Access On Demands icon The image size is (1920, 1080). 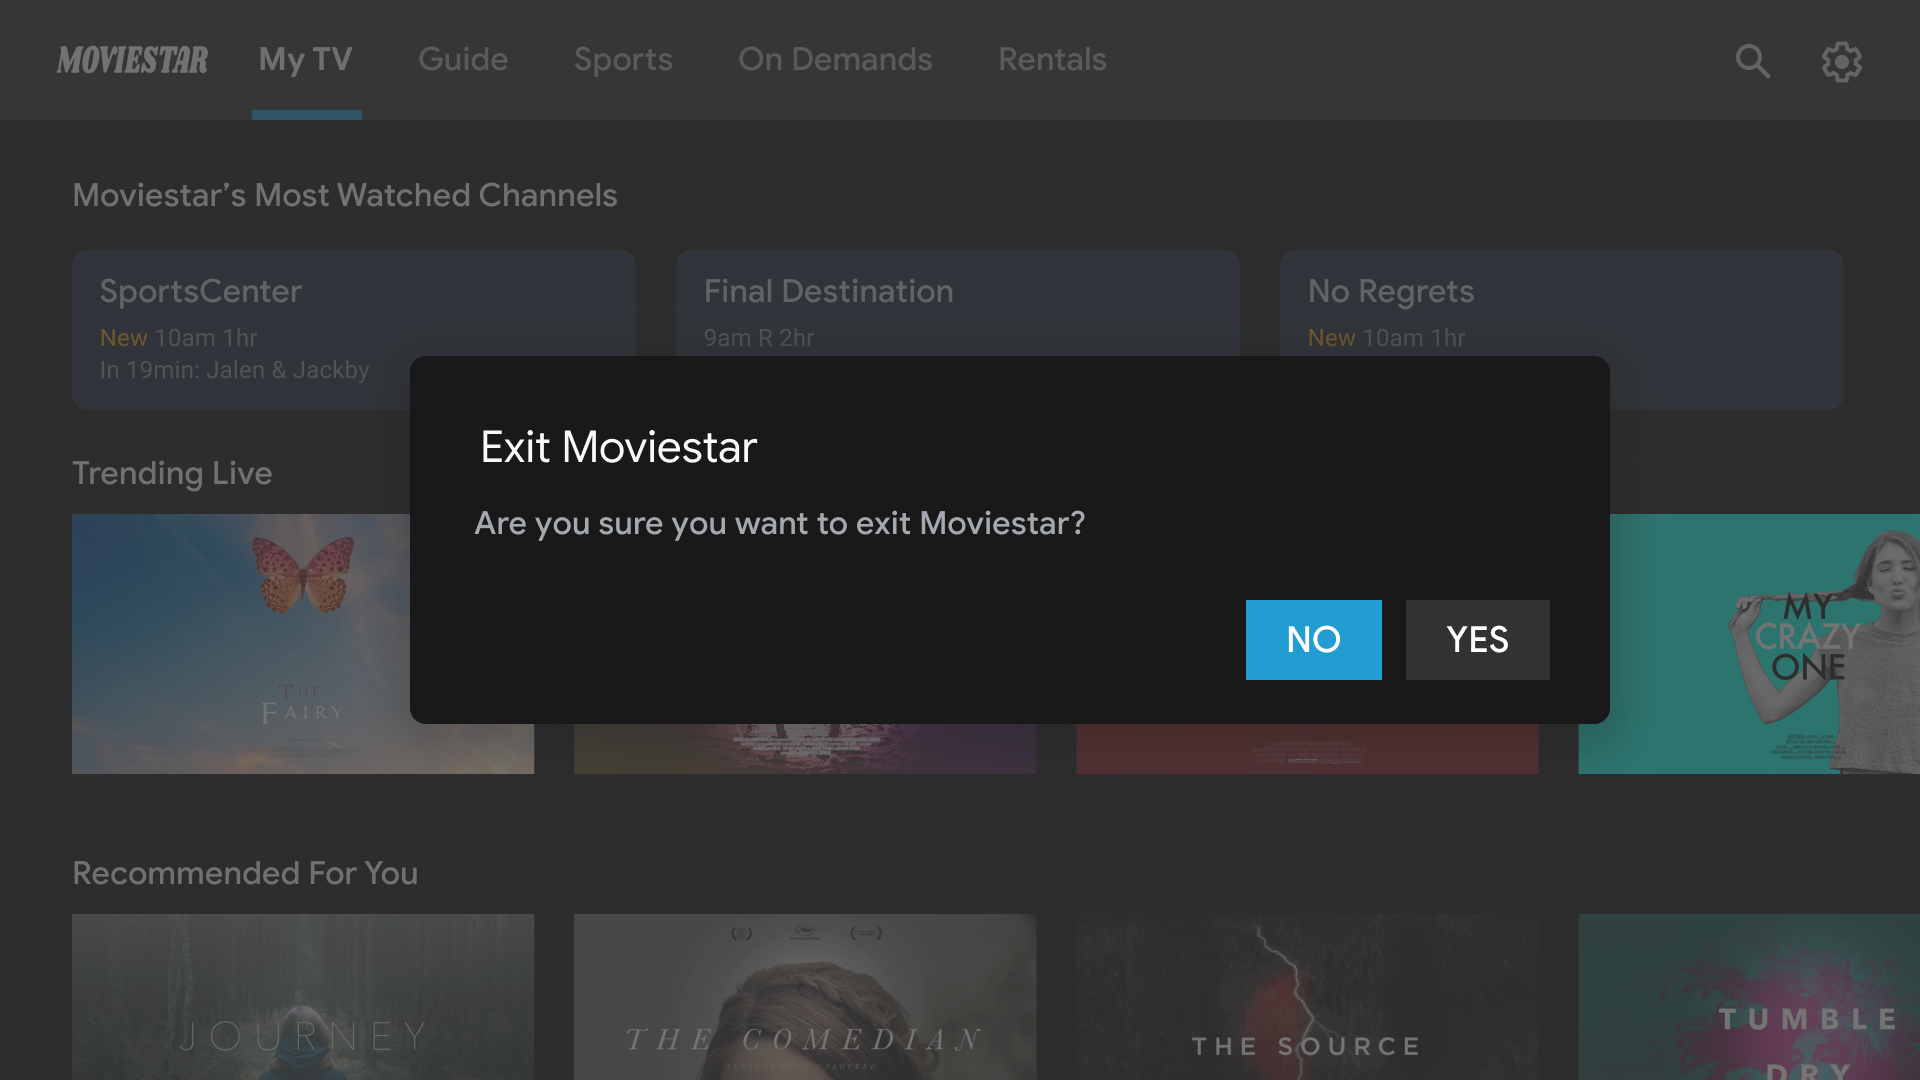pos(836,59)
